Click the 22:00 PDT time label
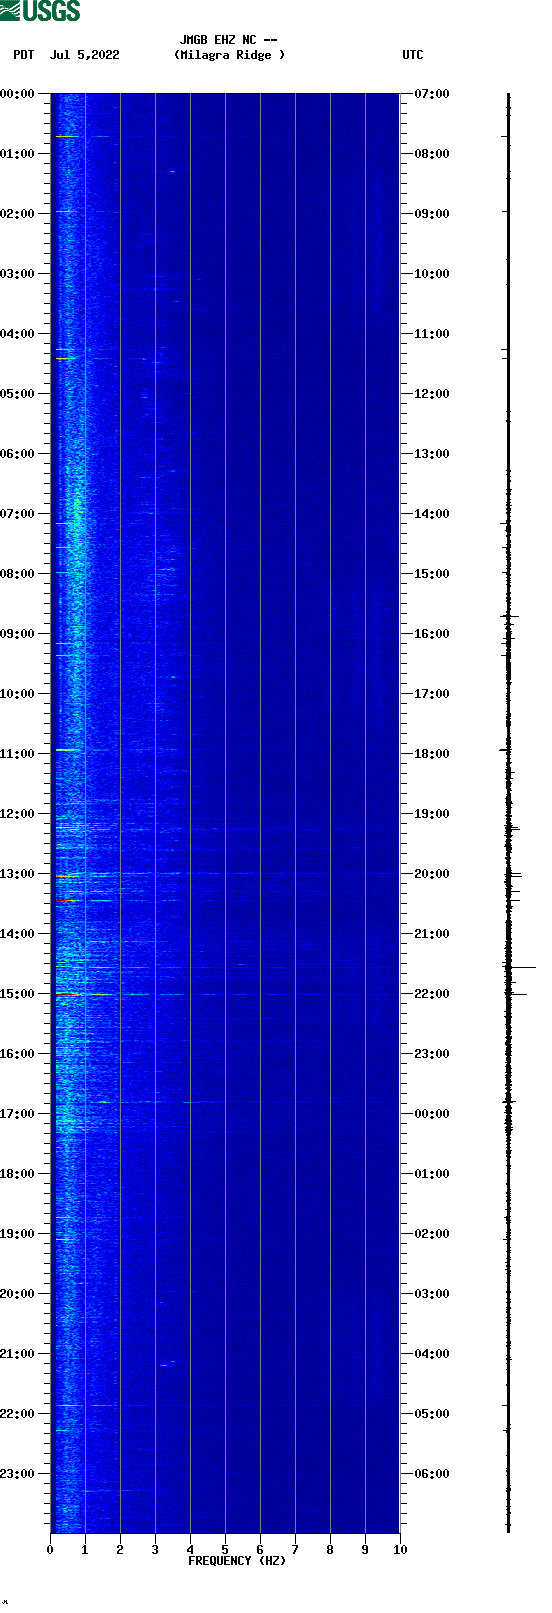 point(18,1414)
